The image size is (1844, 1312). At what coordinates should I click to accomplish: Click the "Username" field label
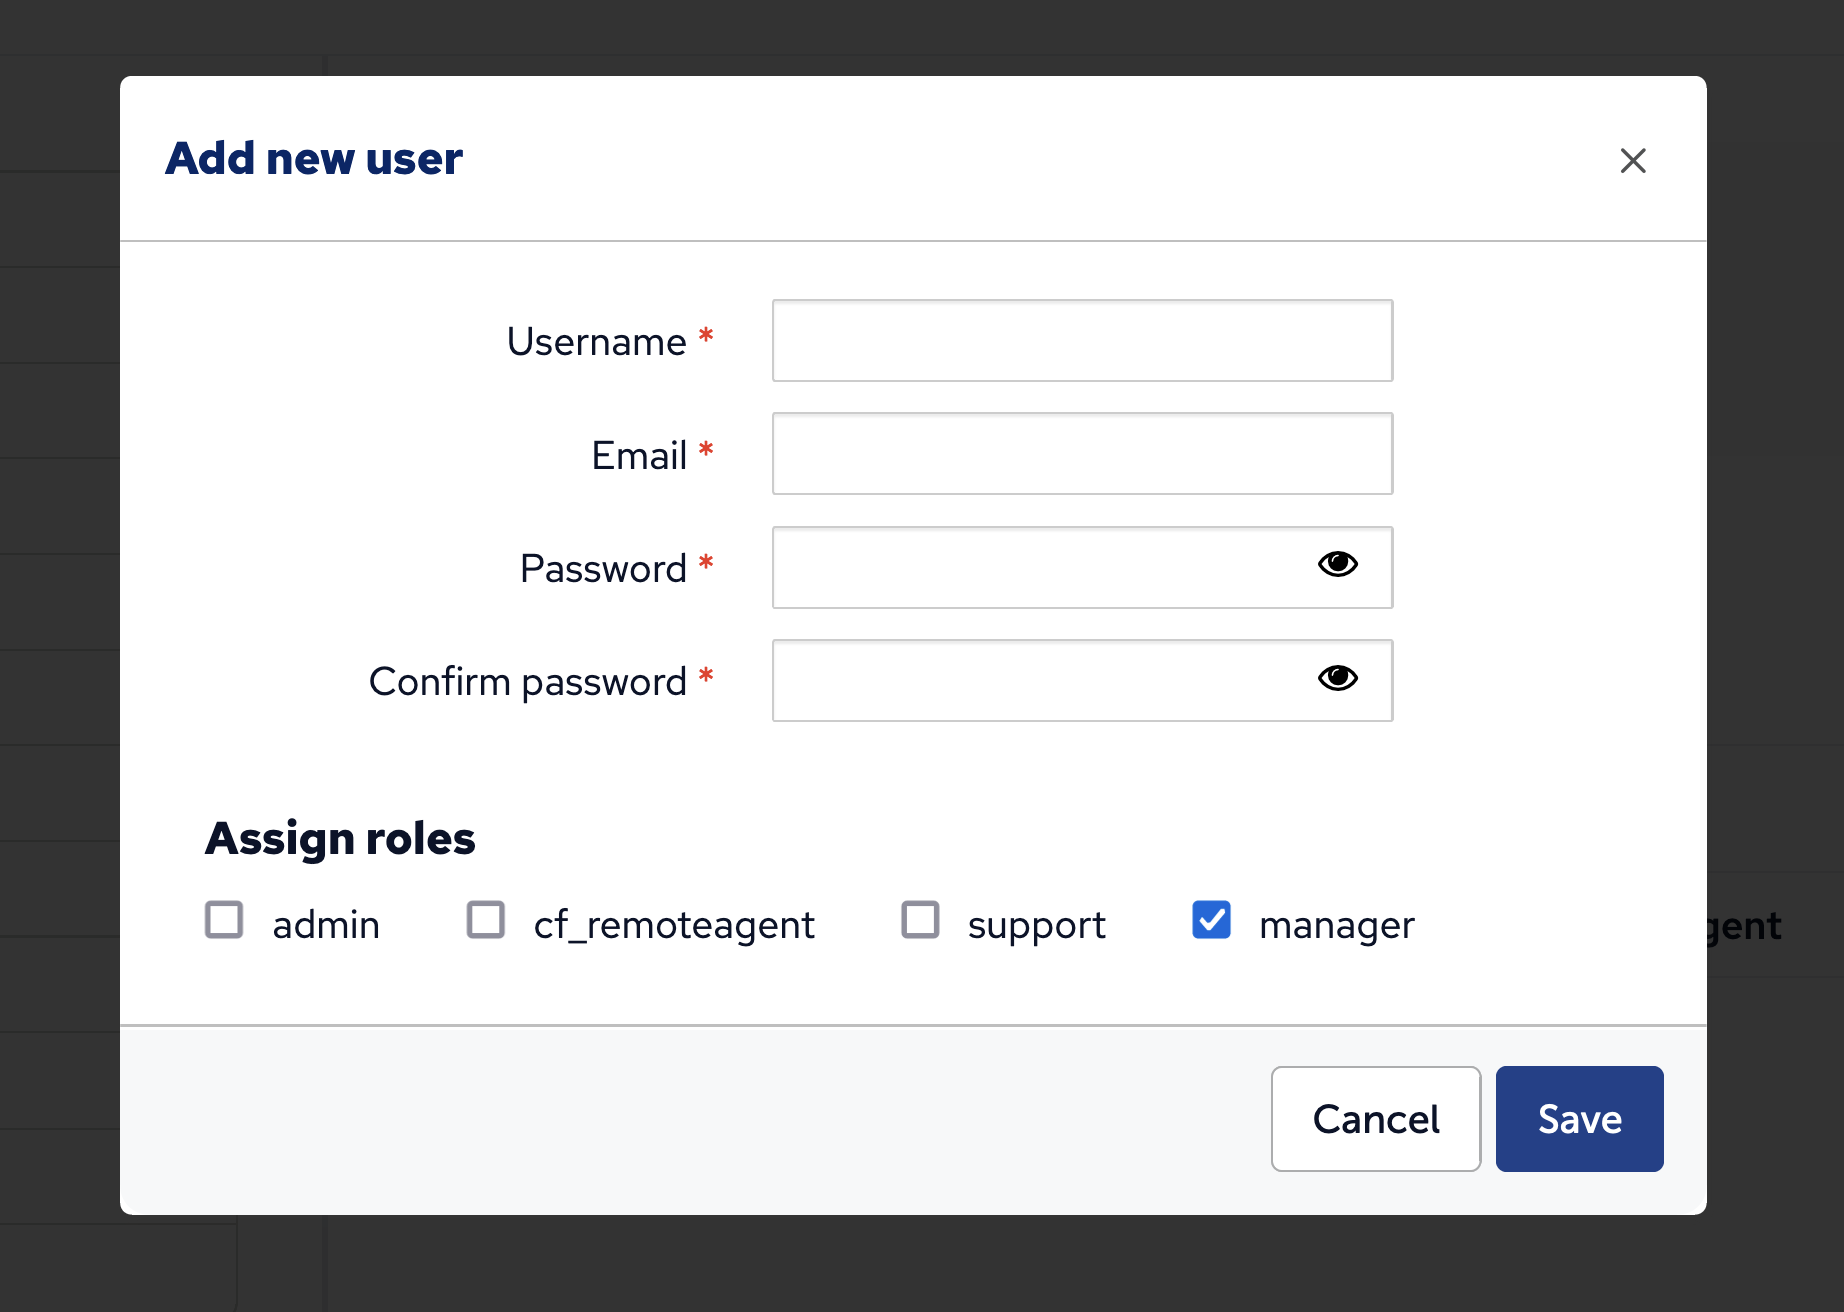596,342
